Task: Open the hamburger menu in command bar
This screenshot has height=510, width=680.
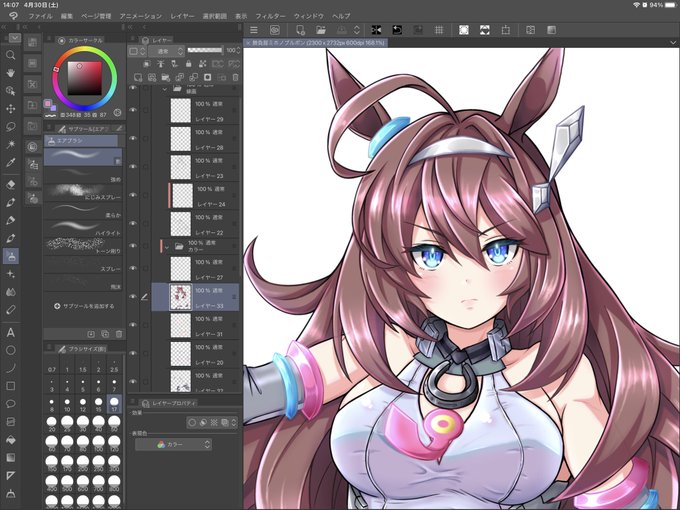Action: coord(254,30)
